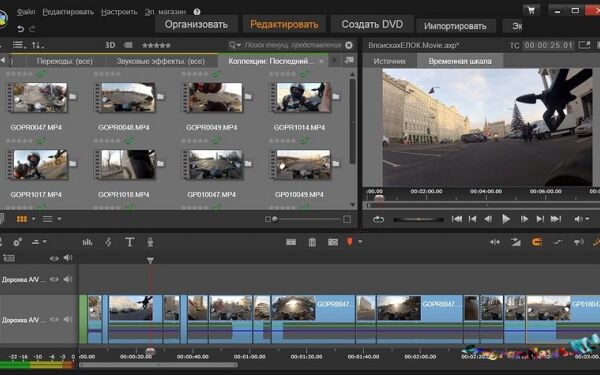The height and width of the screenshot is (375, 600).
Task: Mute first Дорожка A/V track speaker
Action: pos(68,279)
